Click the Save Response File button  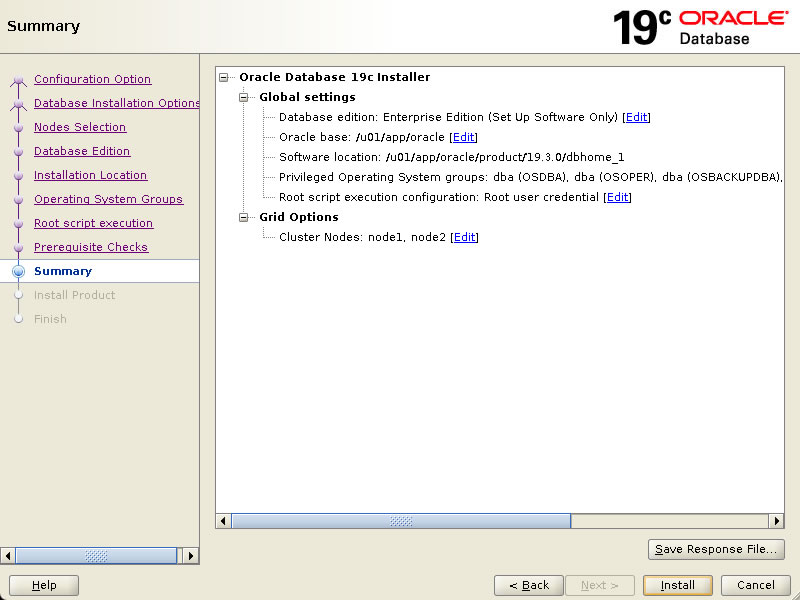(716, 549)
